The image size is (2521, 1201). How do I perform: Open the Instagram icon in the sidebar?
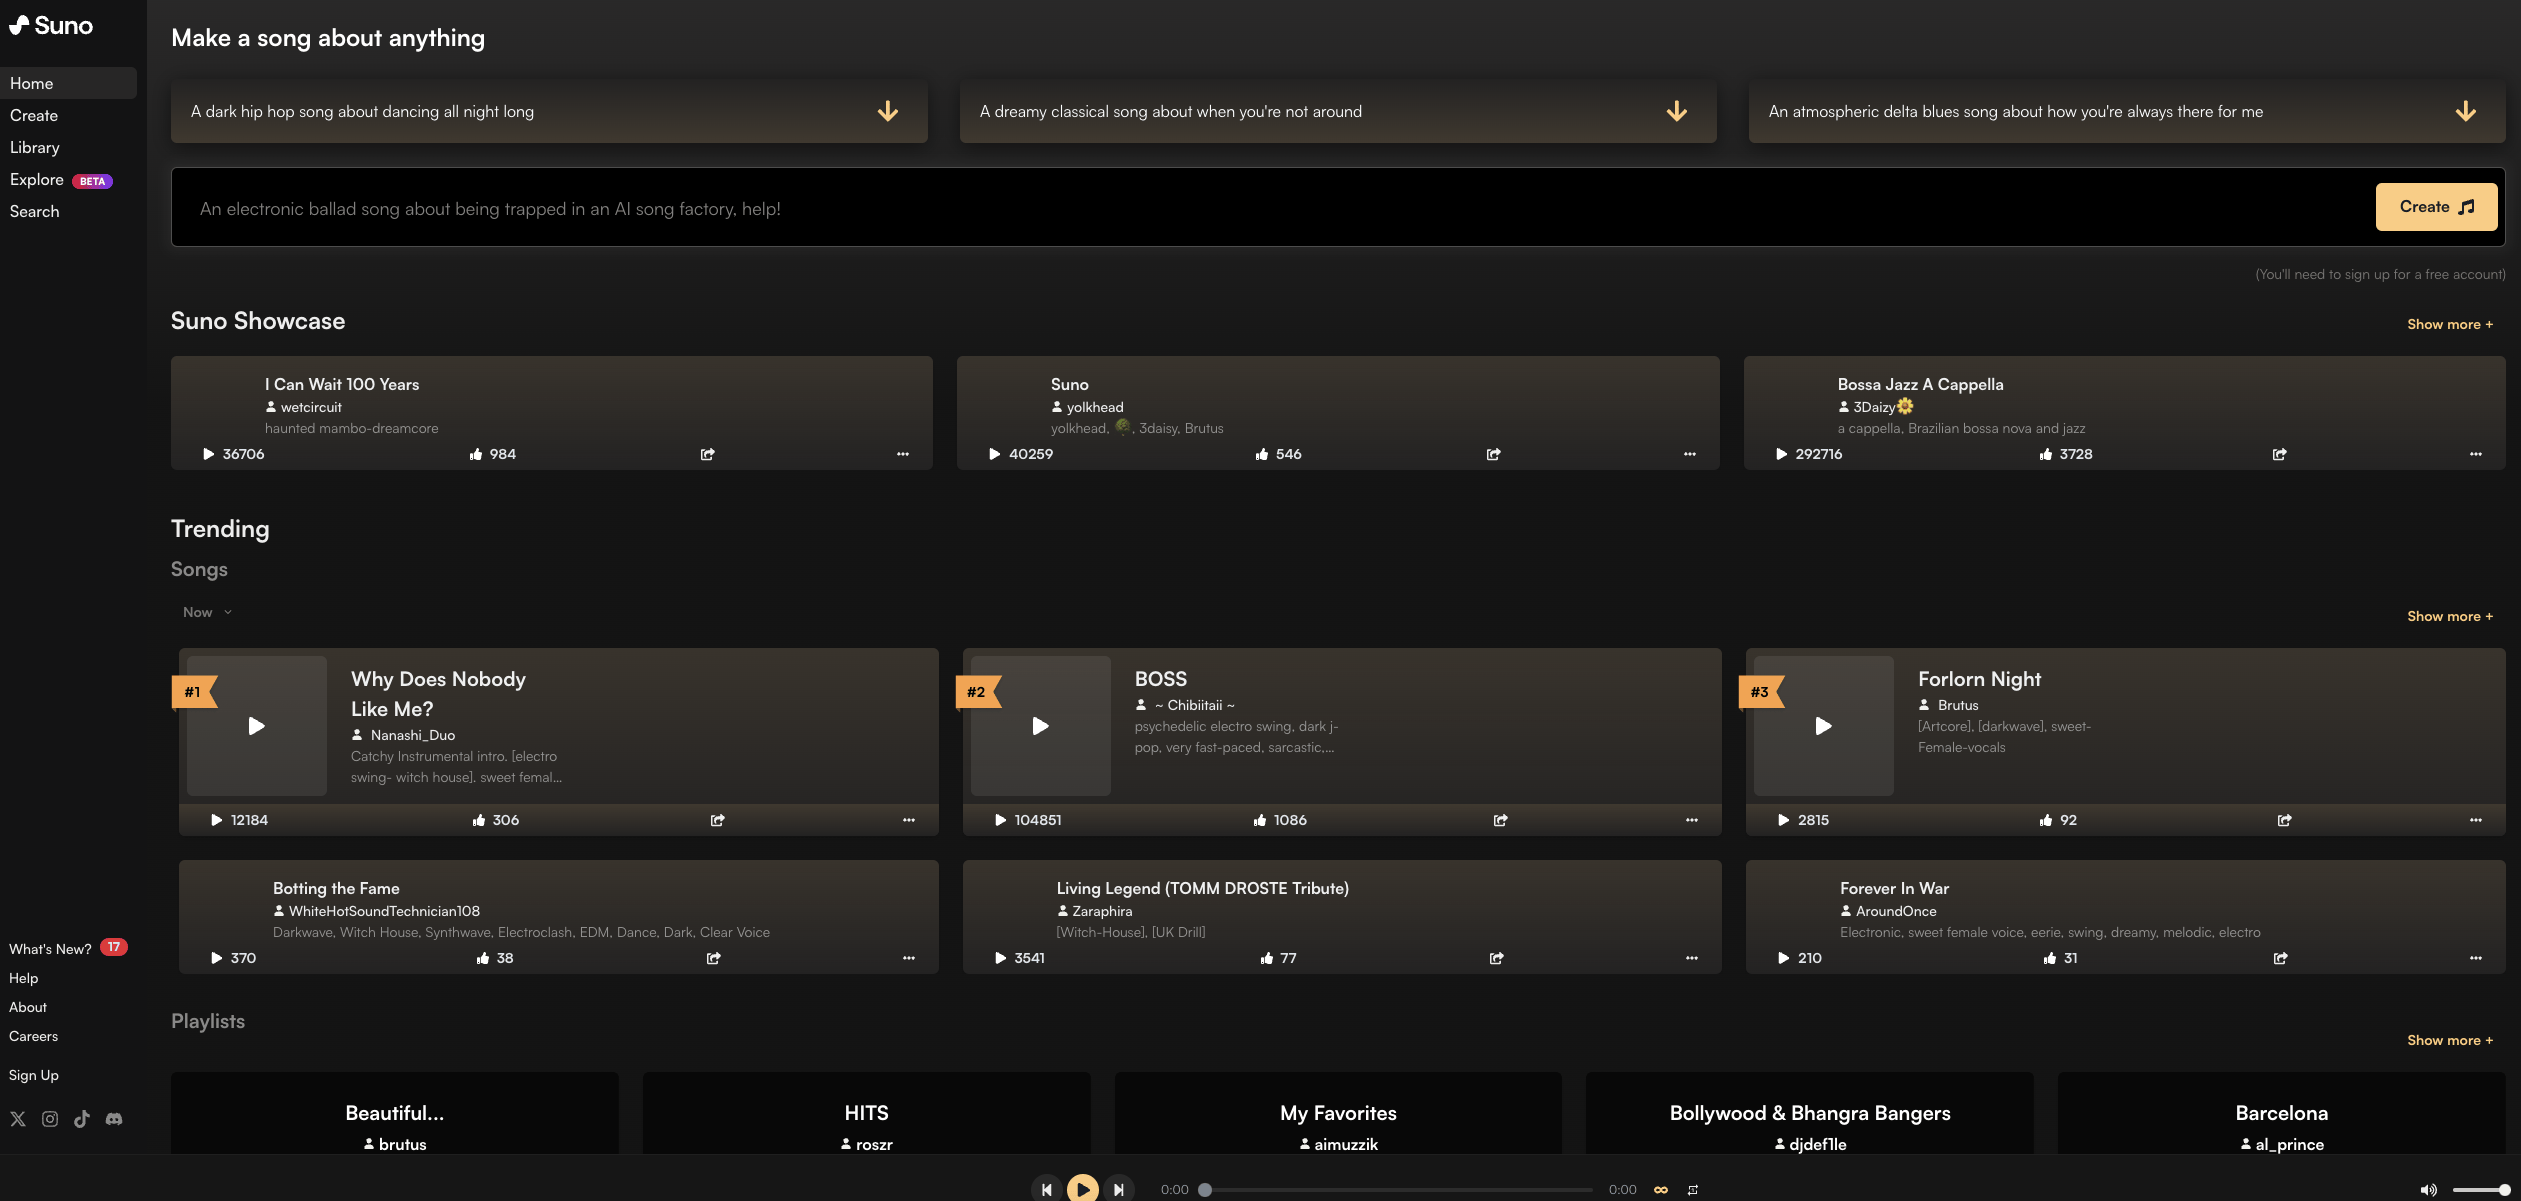pos(50,1119)
